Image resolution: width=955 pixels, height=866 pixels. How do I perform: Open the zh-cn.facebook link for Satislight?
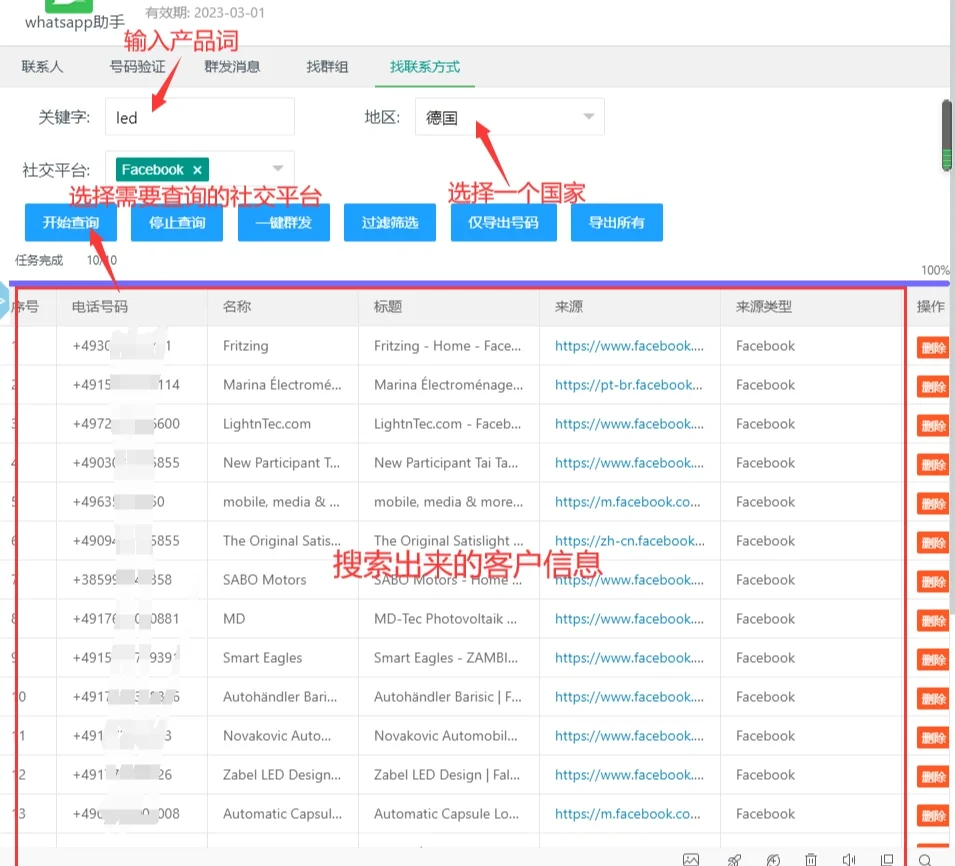pyautogui.click(x=630, y=541)
